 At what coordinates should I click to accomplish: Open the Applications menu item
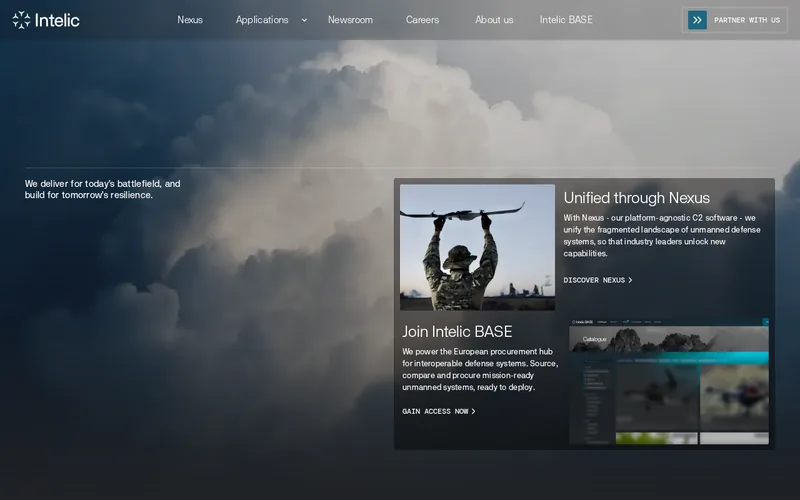262,20
